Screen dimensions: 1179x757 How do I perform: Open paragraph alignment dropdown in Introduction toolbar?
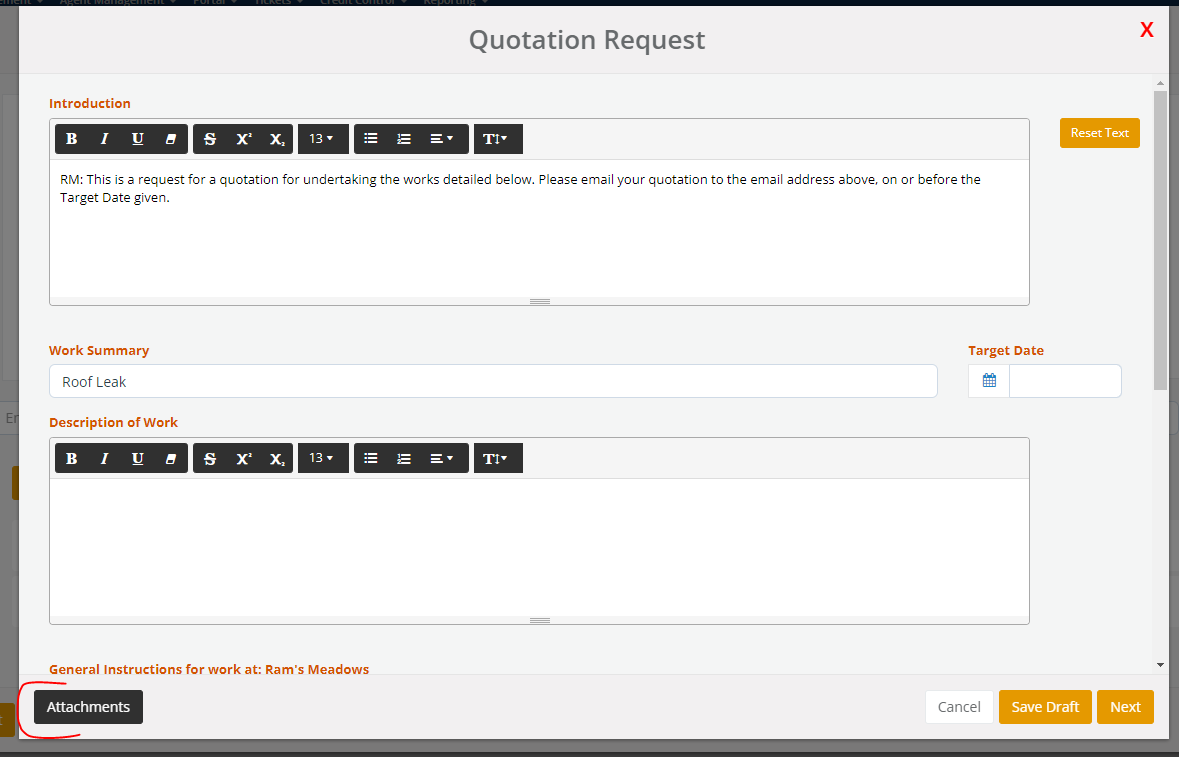[444, 139]
